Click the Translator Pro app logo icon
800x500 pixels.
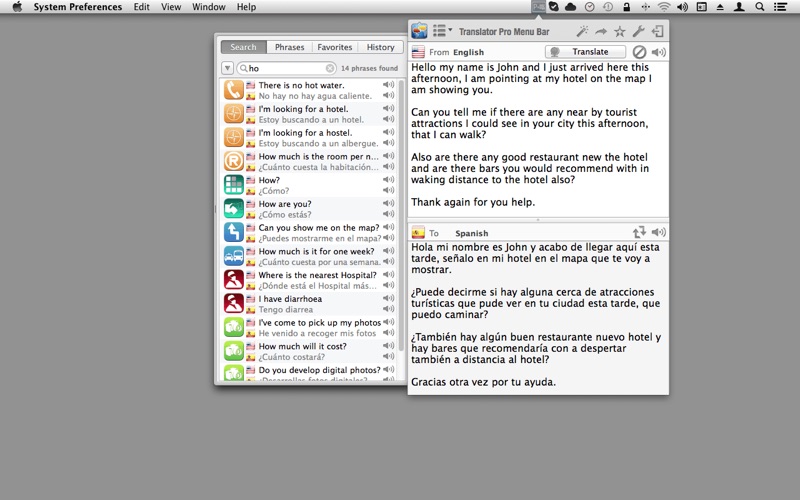pyautogui.click(x=419, y=31)
